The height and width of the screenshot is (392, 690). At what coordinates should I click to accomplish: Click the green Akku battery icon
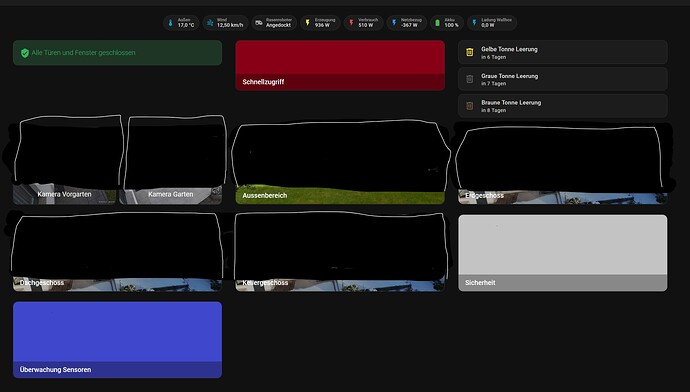(437, 22)
